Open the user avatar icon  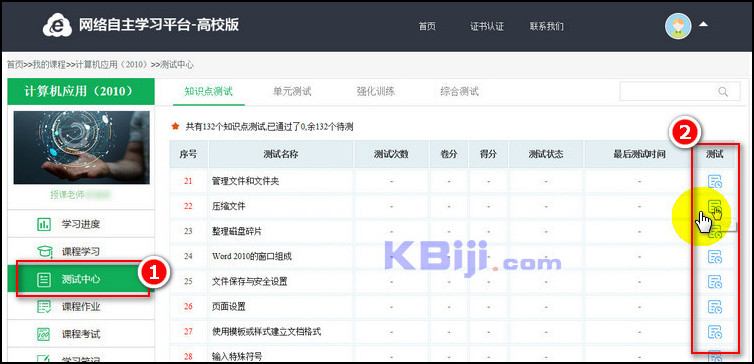(678, 26)
